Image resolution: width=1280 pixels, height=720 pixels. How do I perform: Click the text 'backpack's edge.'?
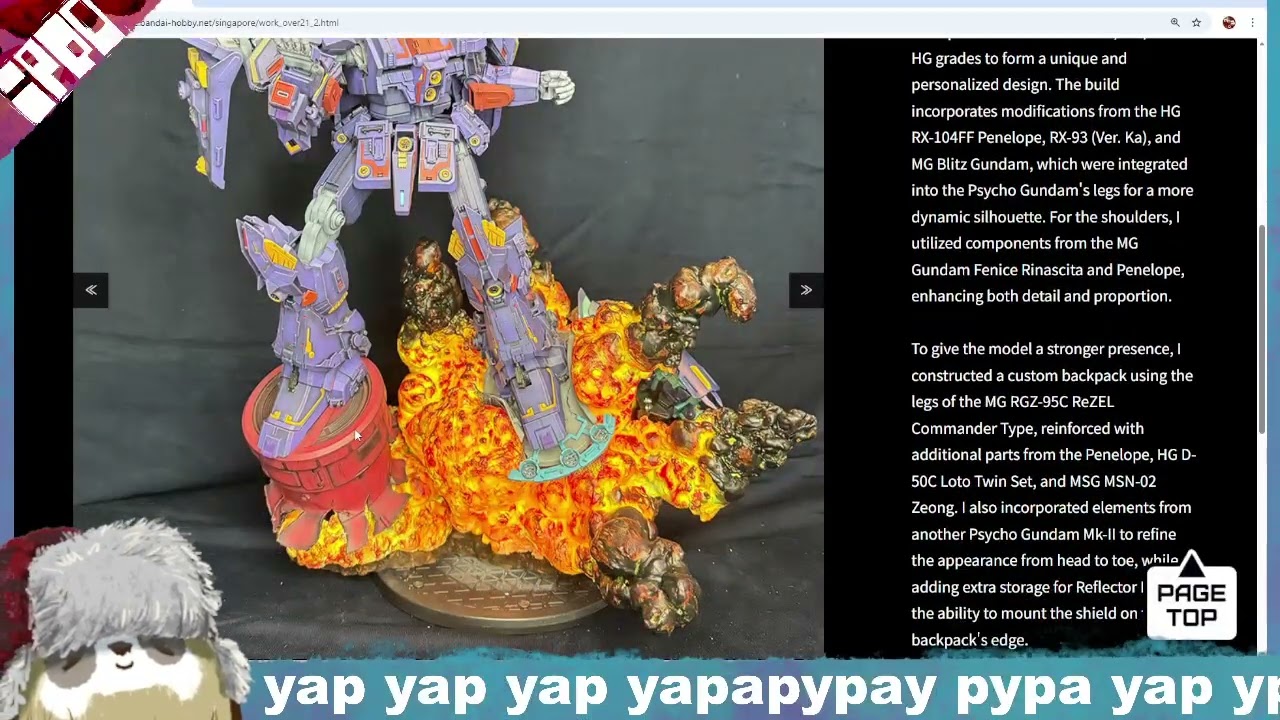969,640
